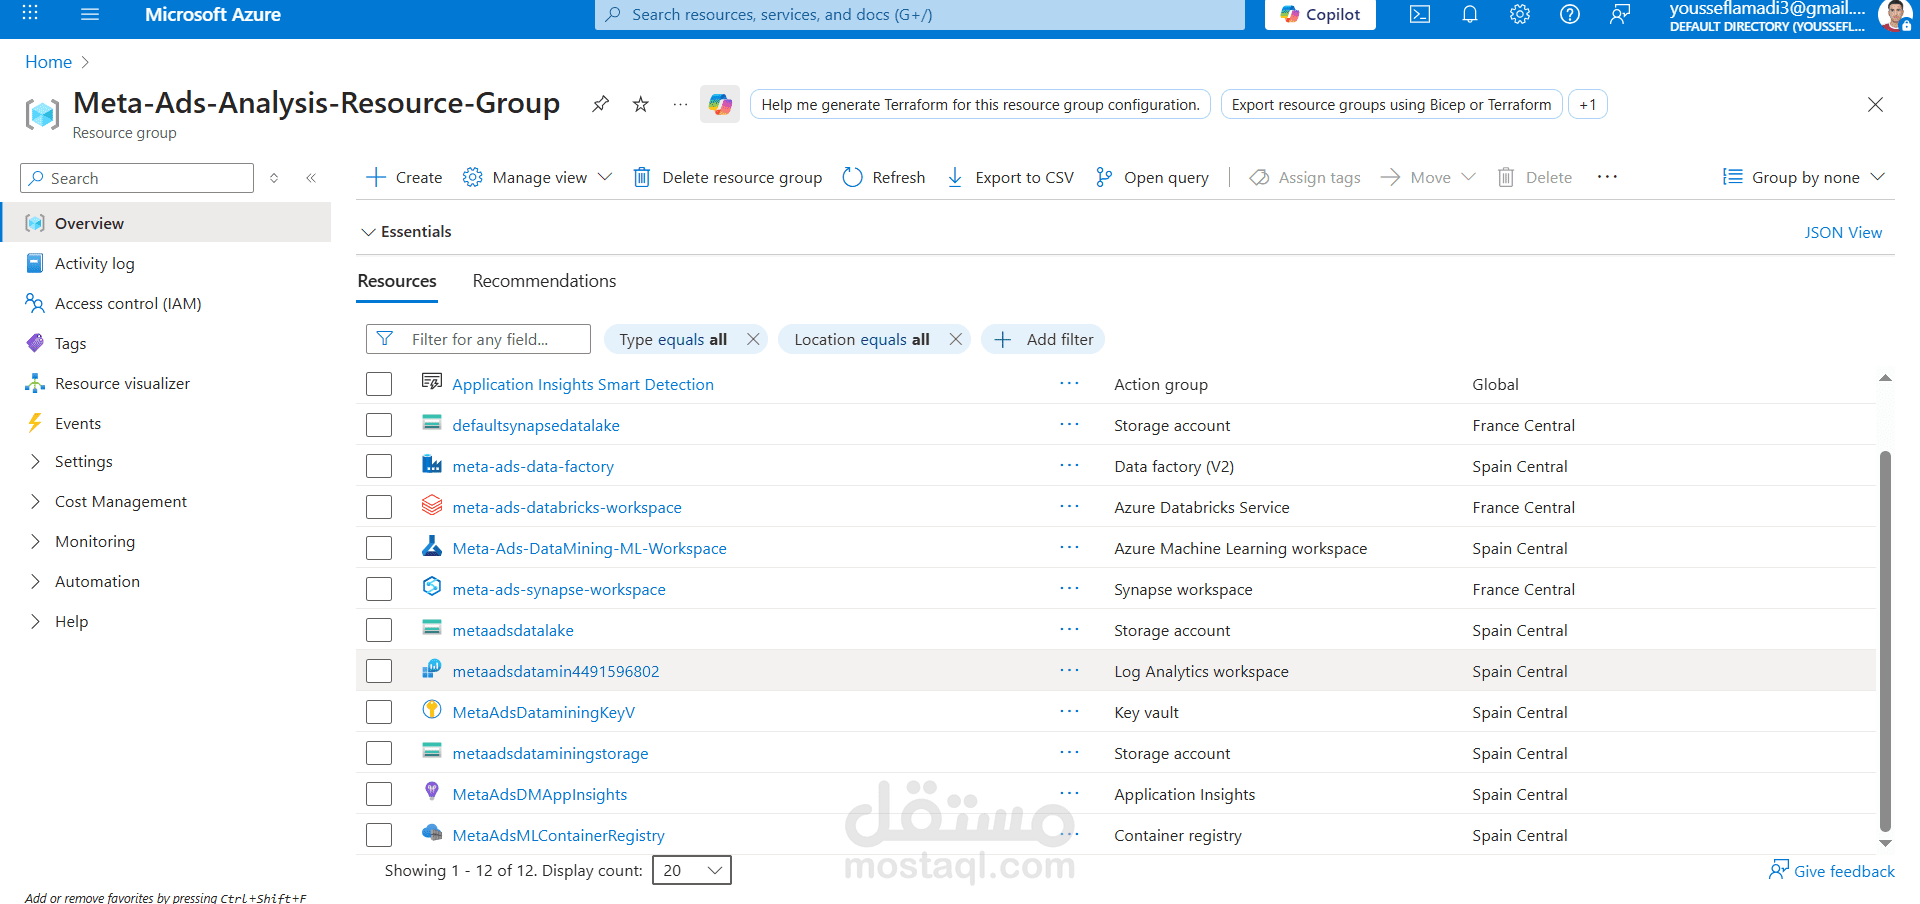The height and width of the screenshot is (904, 1920).
Task: Collapse the left sidebar menu
Action: pyautogui.click(x=311, y=178)
